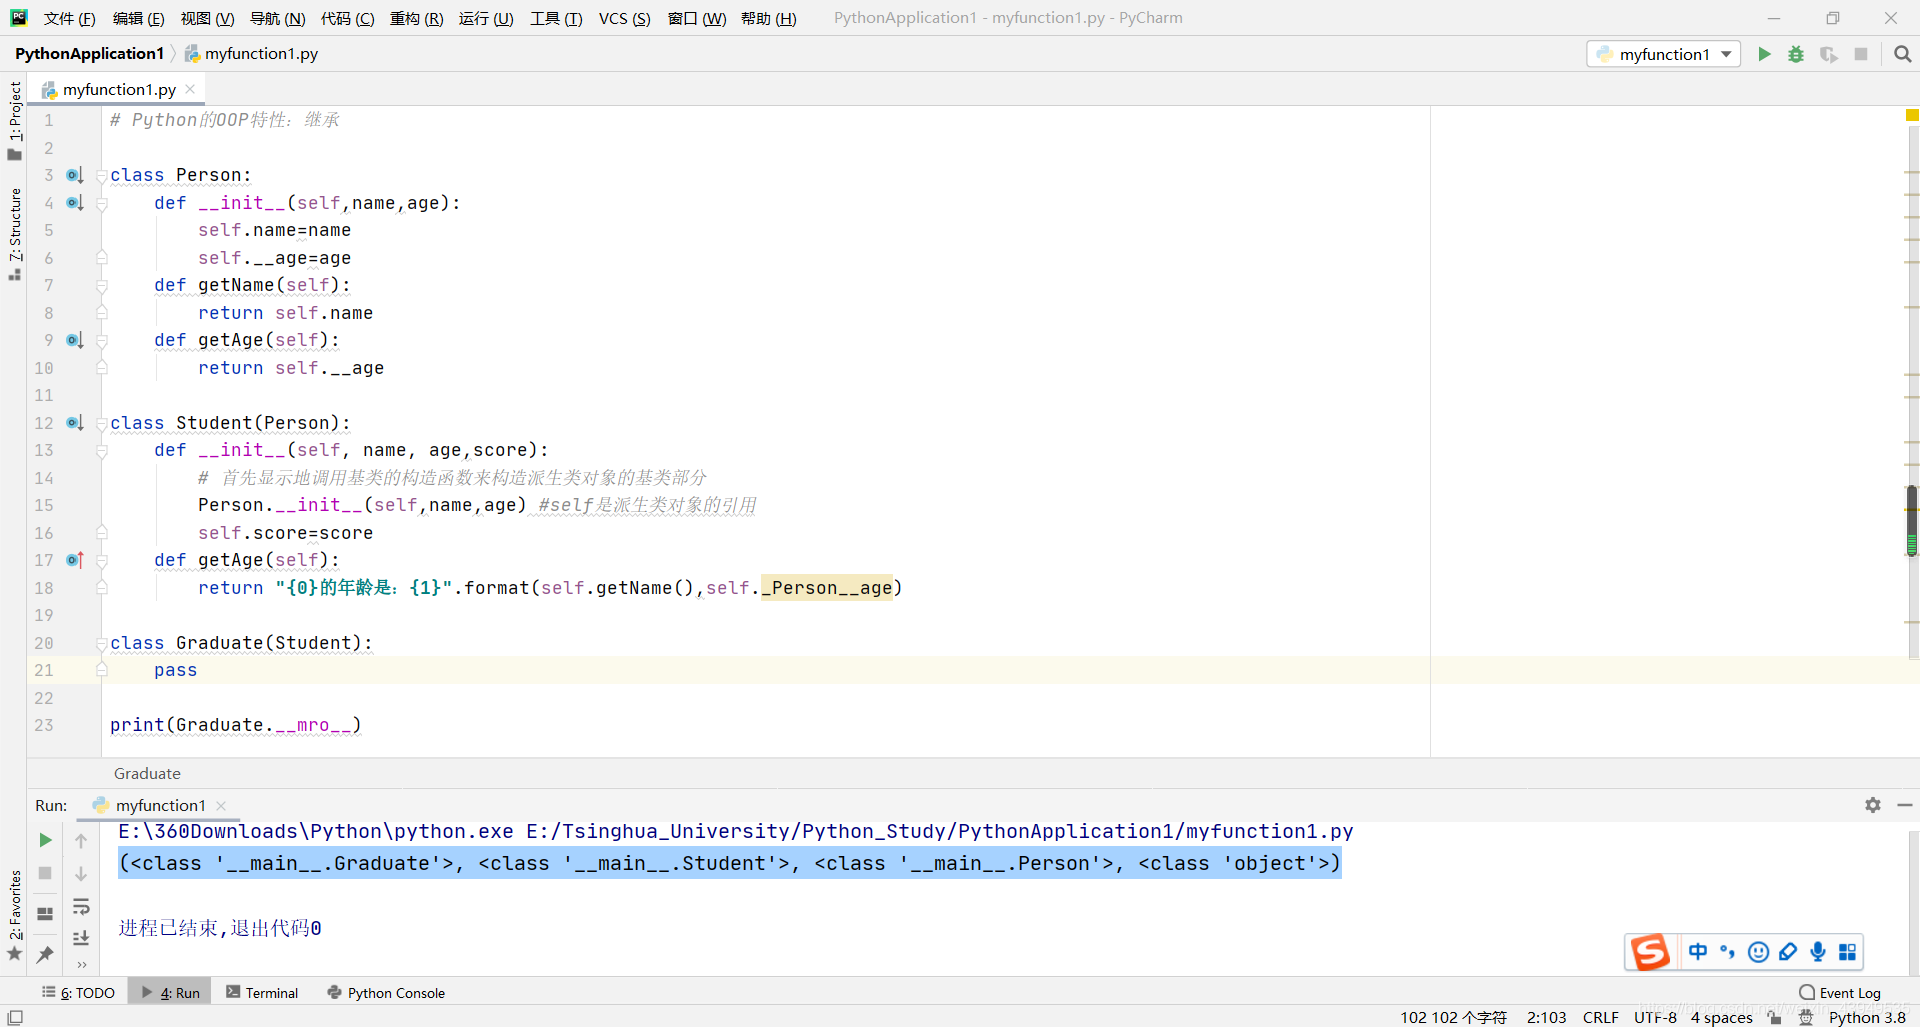The height and width of the screenshot is (1027, 1920).
Task: Click the IDE inspector hat icon
Action: (x=1806, y=1017)
